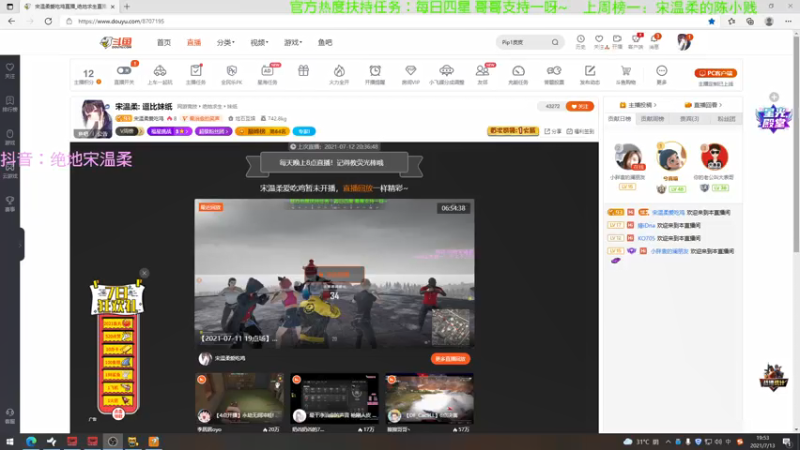Click the orange 关注 follow button
The width and height of the screenshot is (800, 450).
tap(580, 106)
